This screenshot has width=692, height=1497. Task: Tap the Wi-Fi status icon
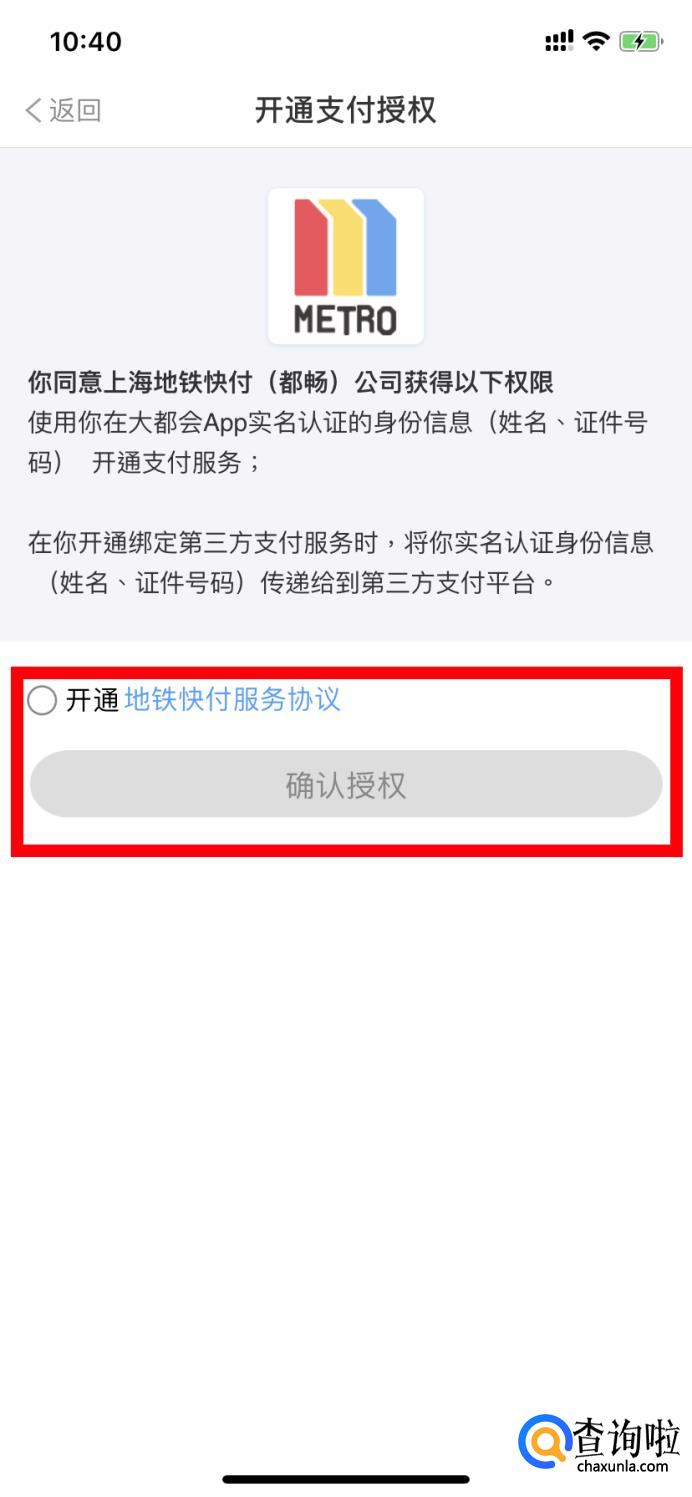pyautogui.click(x=597, y=41)
